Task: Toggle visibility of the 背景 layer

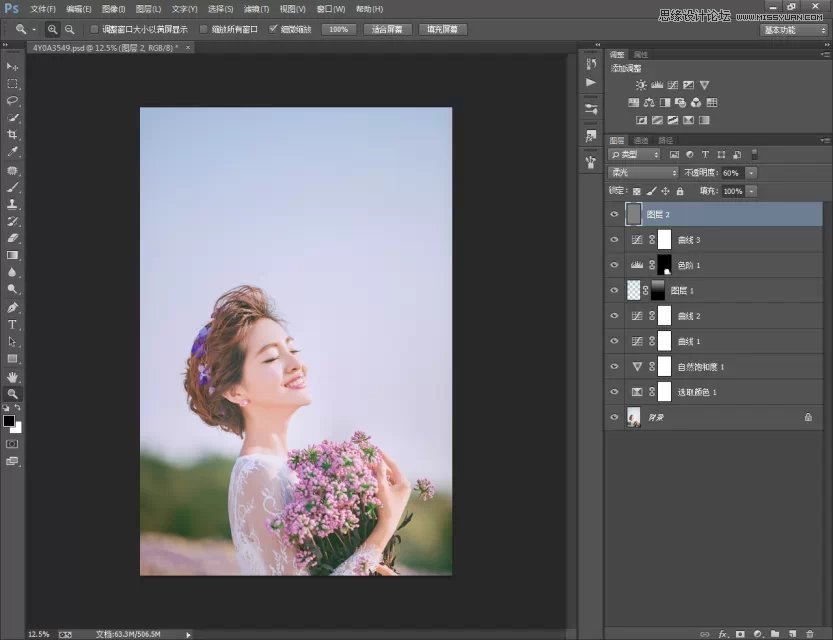Action: coord(614,417)
